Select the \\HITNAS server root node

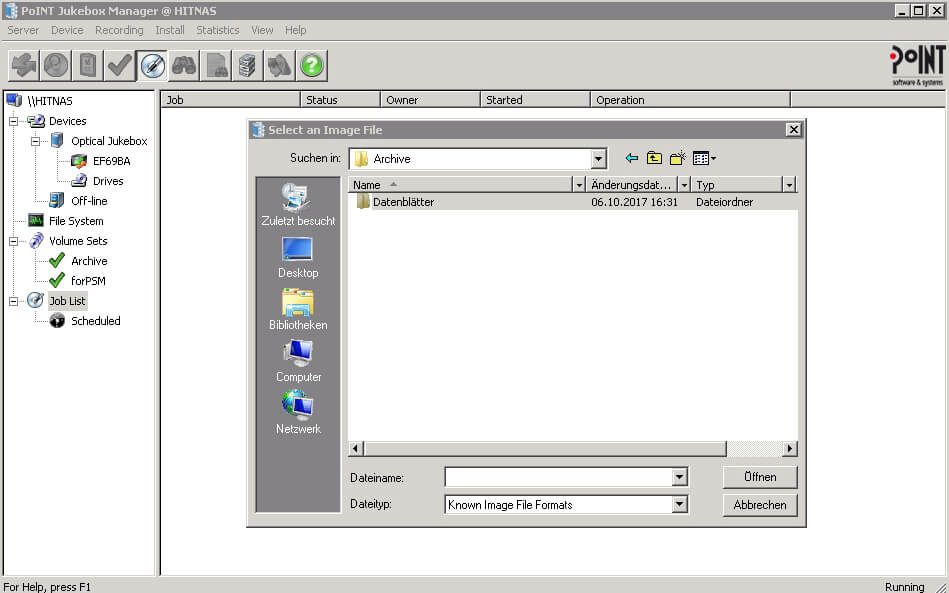tap(50, 101)
